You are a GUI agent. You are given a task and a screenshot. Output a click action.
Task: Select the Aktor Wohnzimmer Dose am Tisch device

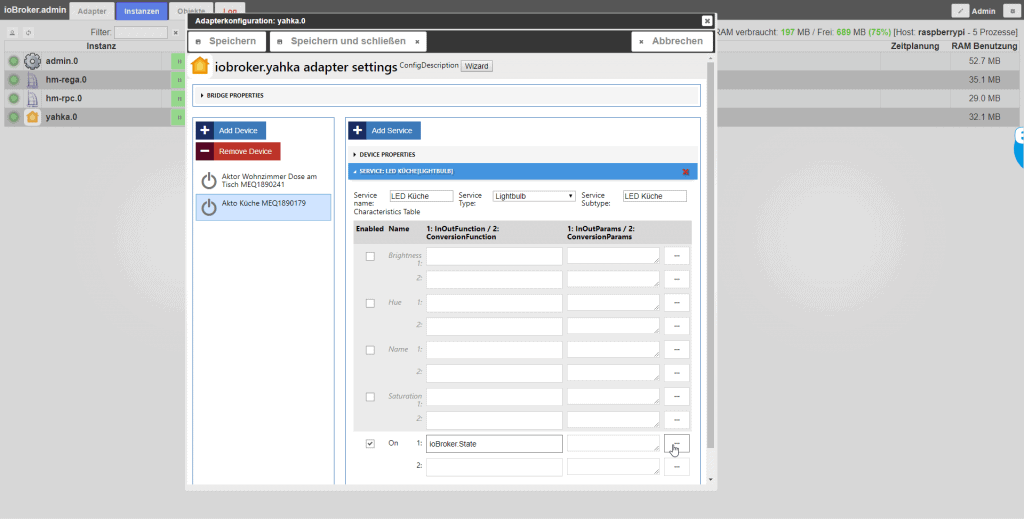[263, 181]
